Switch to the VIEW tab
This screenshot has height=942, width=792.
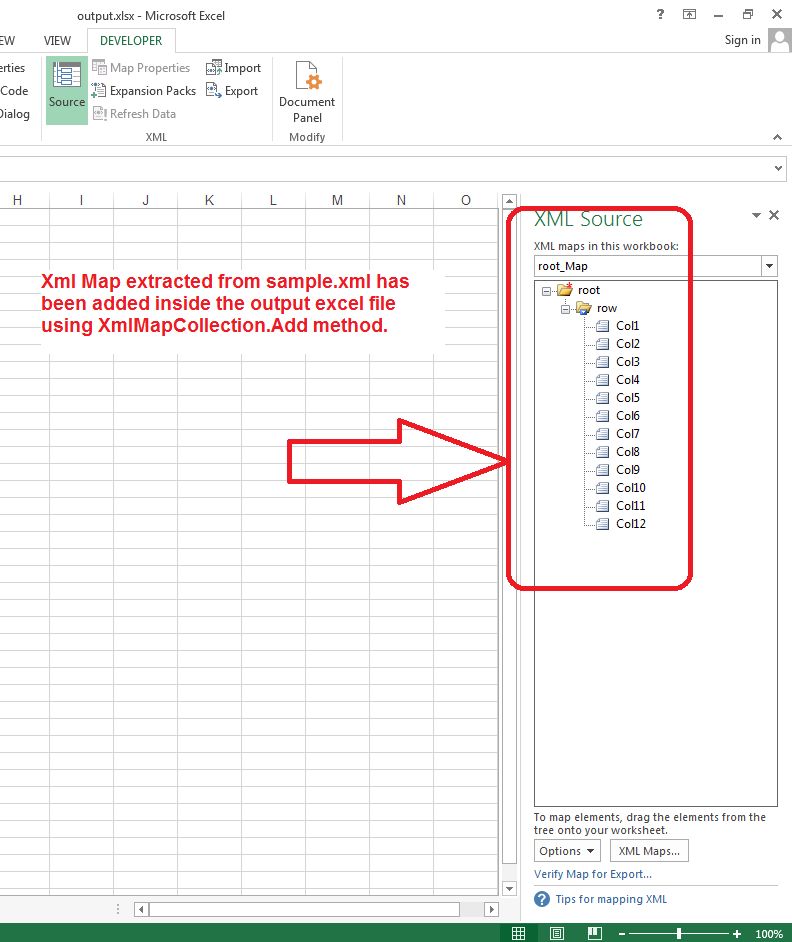pyautogui.click(x=57, y=41)
